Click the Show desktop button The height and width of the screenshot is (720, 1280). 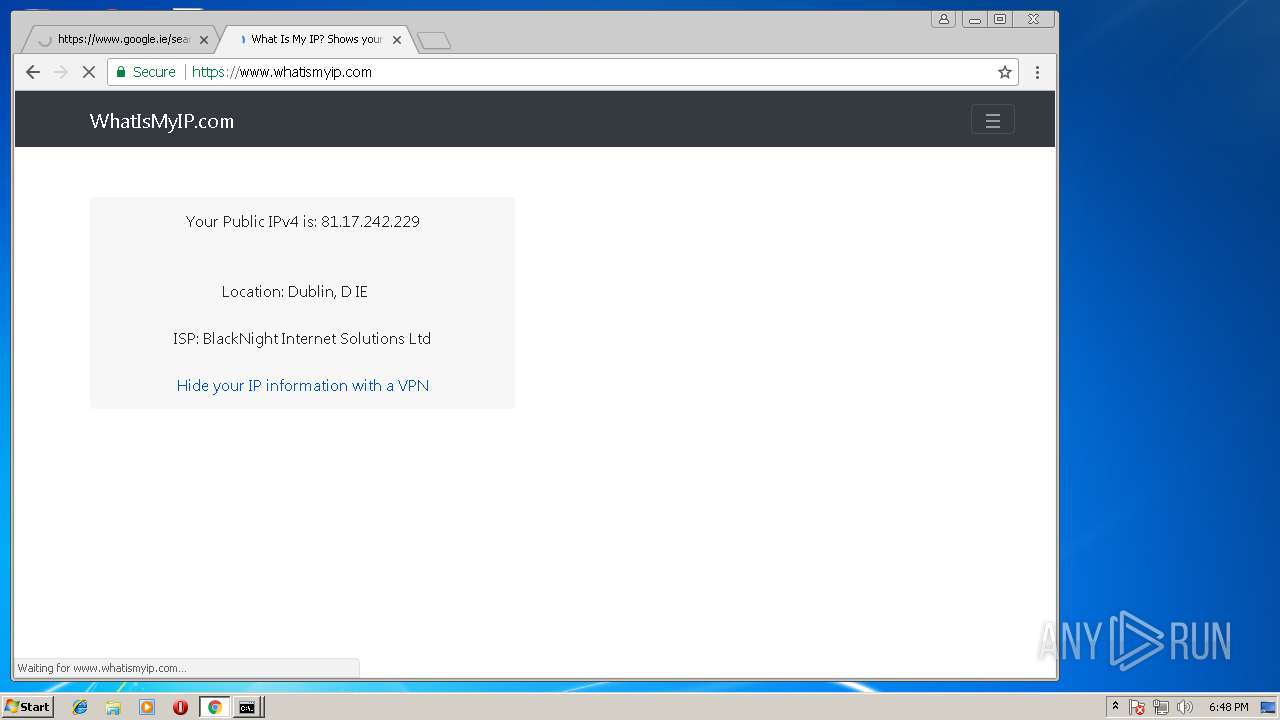(x=1269, y=707)
